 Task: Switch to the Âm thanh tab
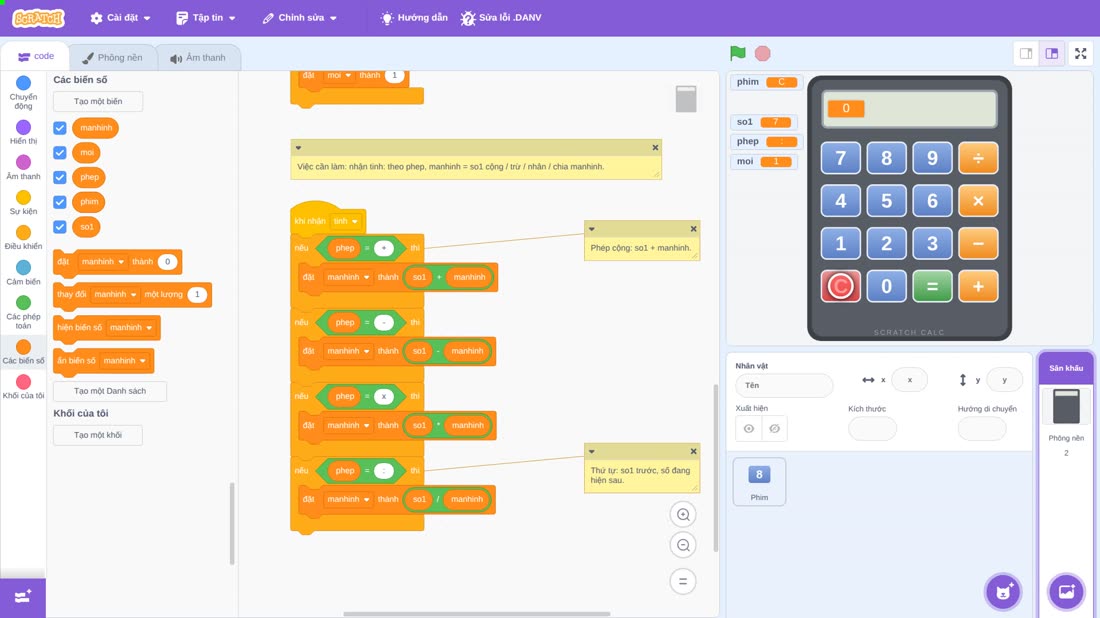coord(199,58)
